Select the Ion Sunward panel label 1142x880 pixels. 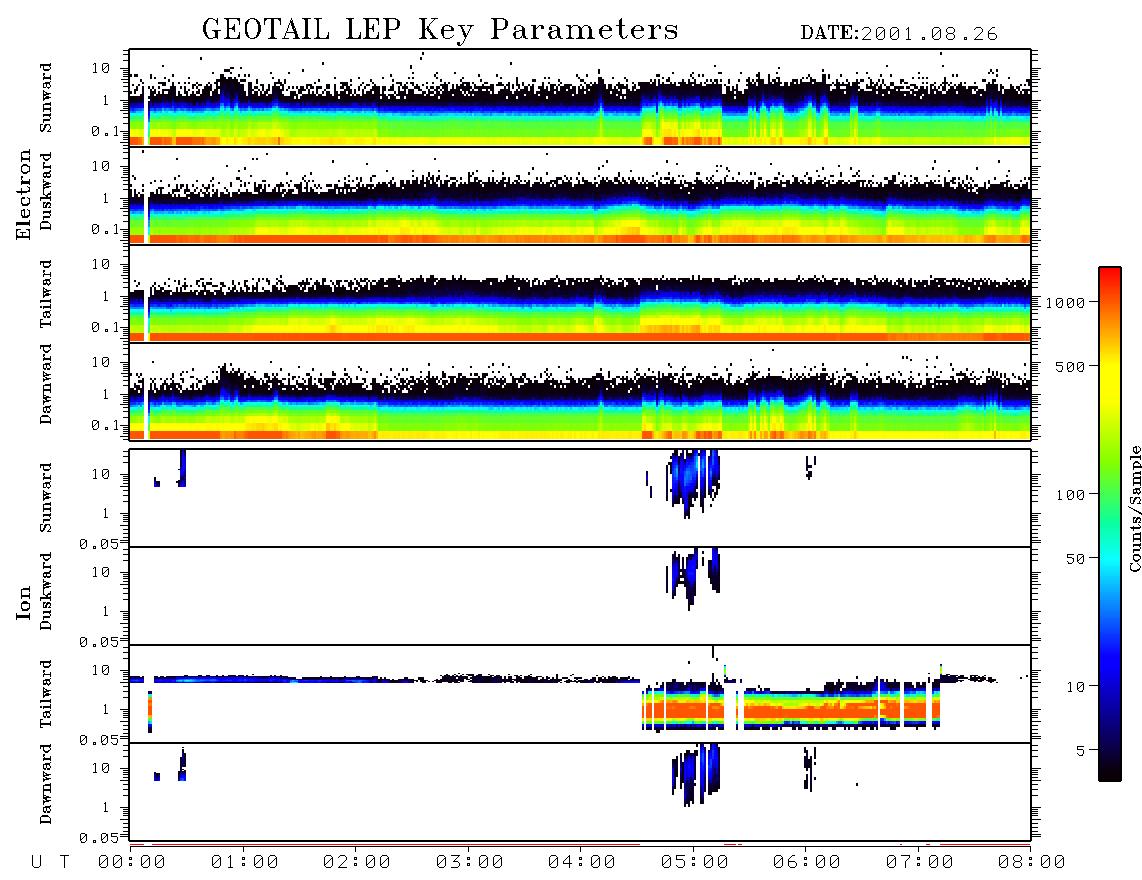point(46,498)
